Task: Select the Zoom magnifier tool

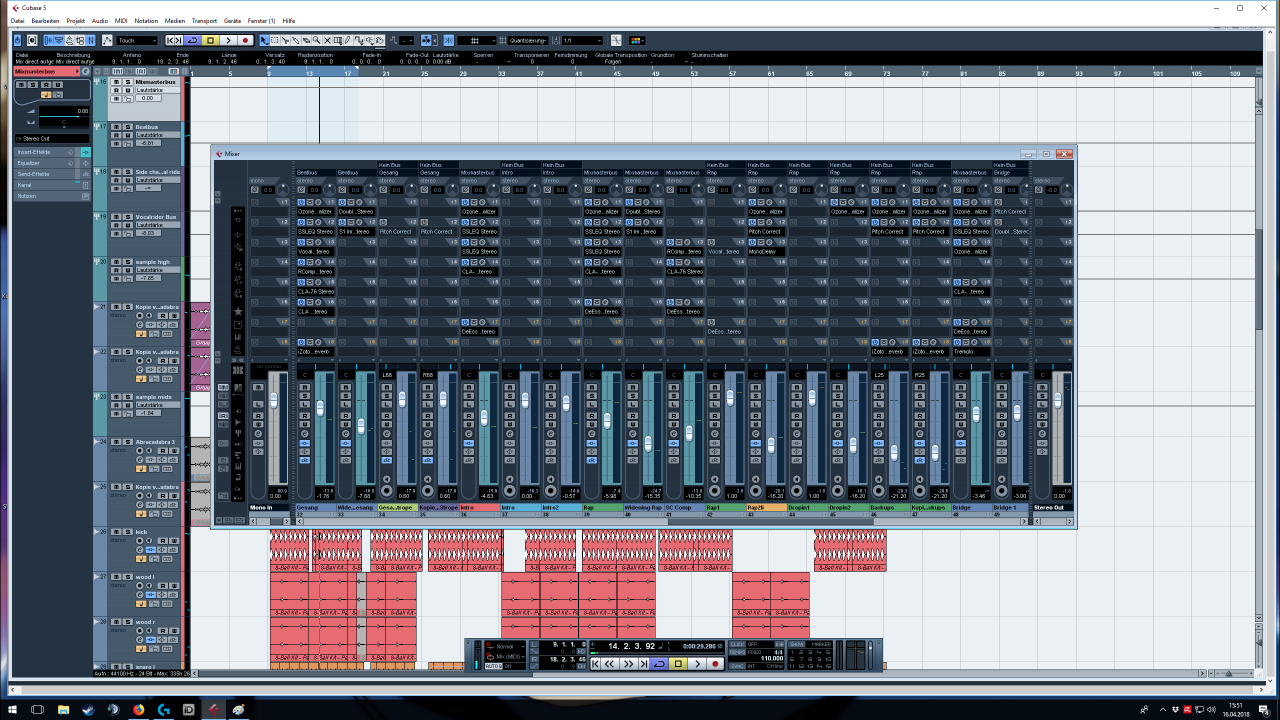Action: (316, 40)
